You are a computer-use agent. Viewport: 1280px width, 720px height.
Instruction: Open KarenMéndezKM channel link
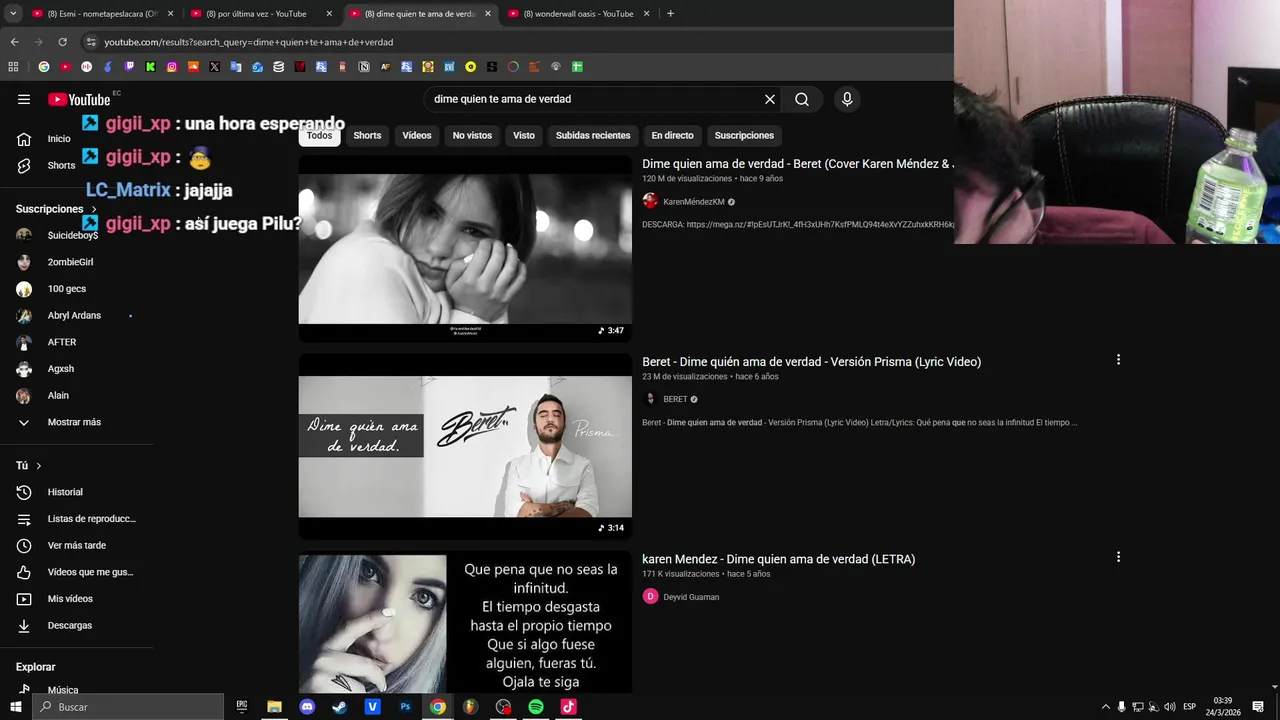(x=693, y=202)
